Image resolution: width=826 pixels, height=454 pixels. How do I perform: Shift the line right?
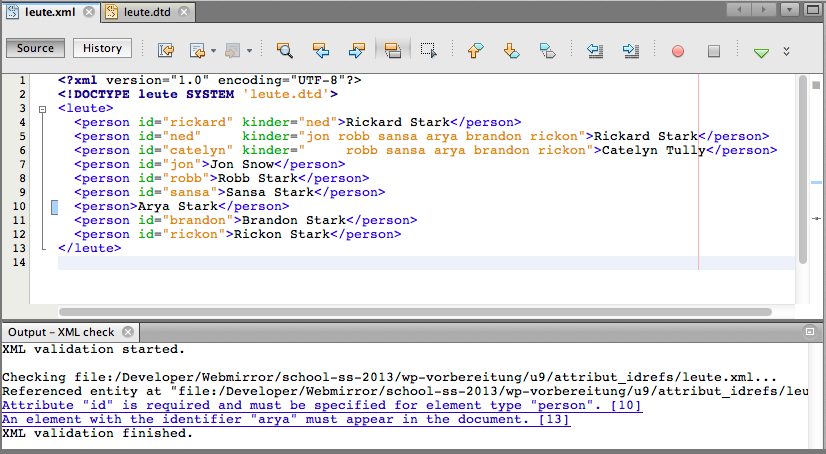click(x=631, y=51)
